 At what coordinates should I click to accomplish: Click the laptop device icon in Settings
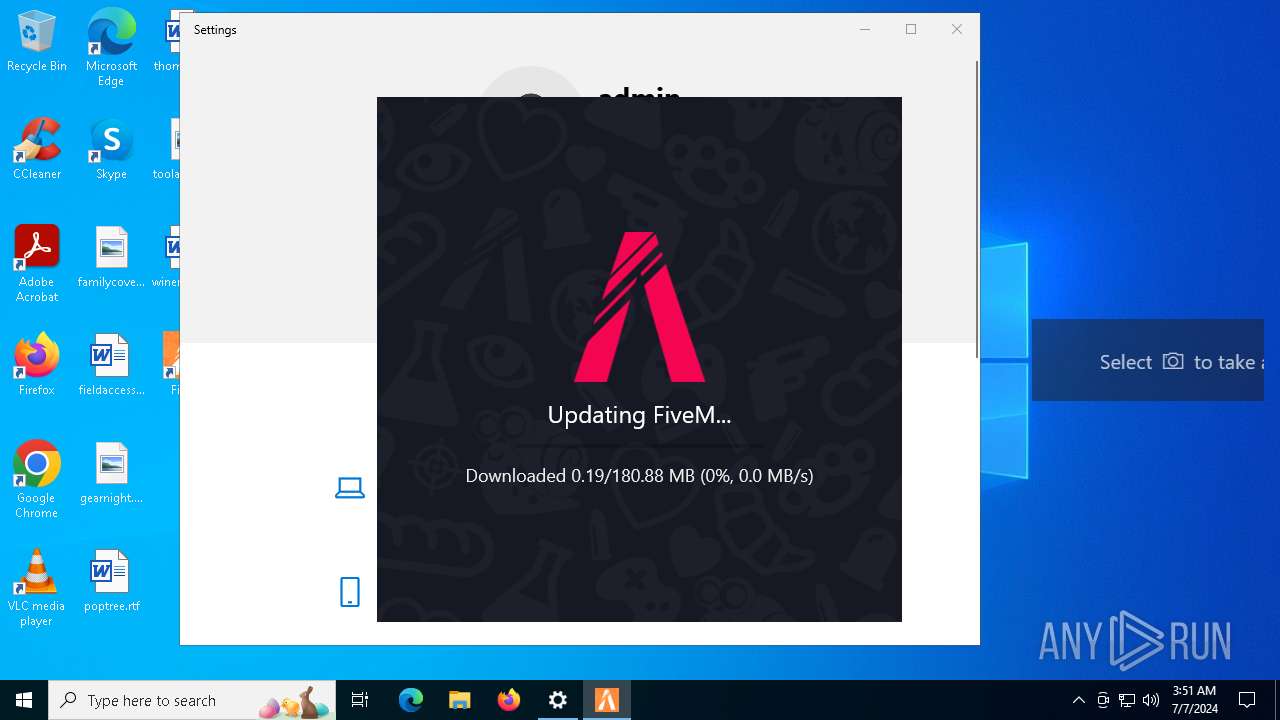click(349, 488)
